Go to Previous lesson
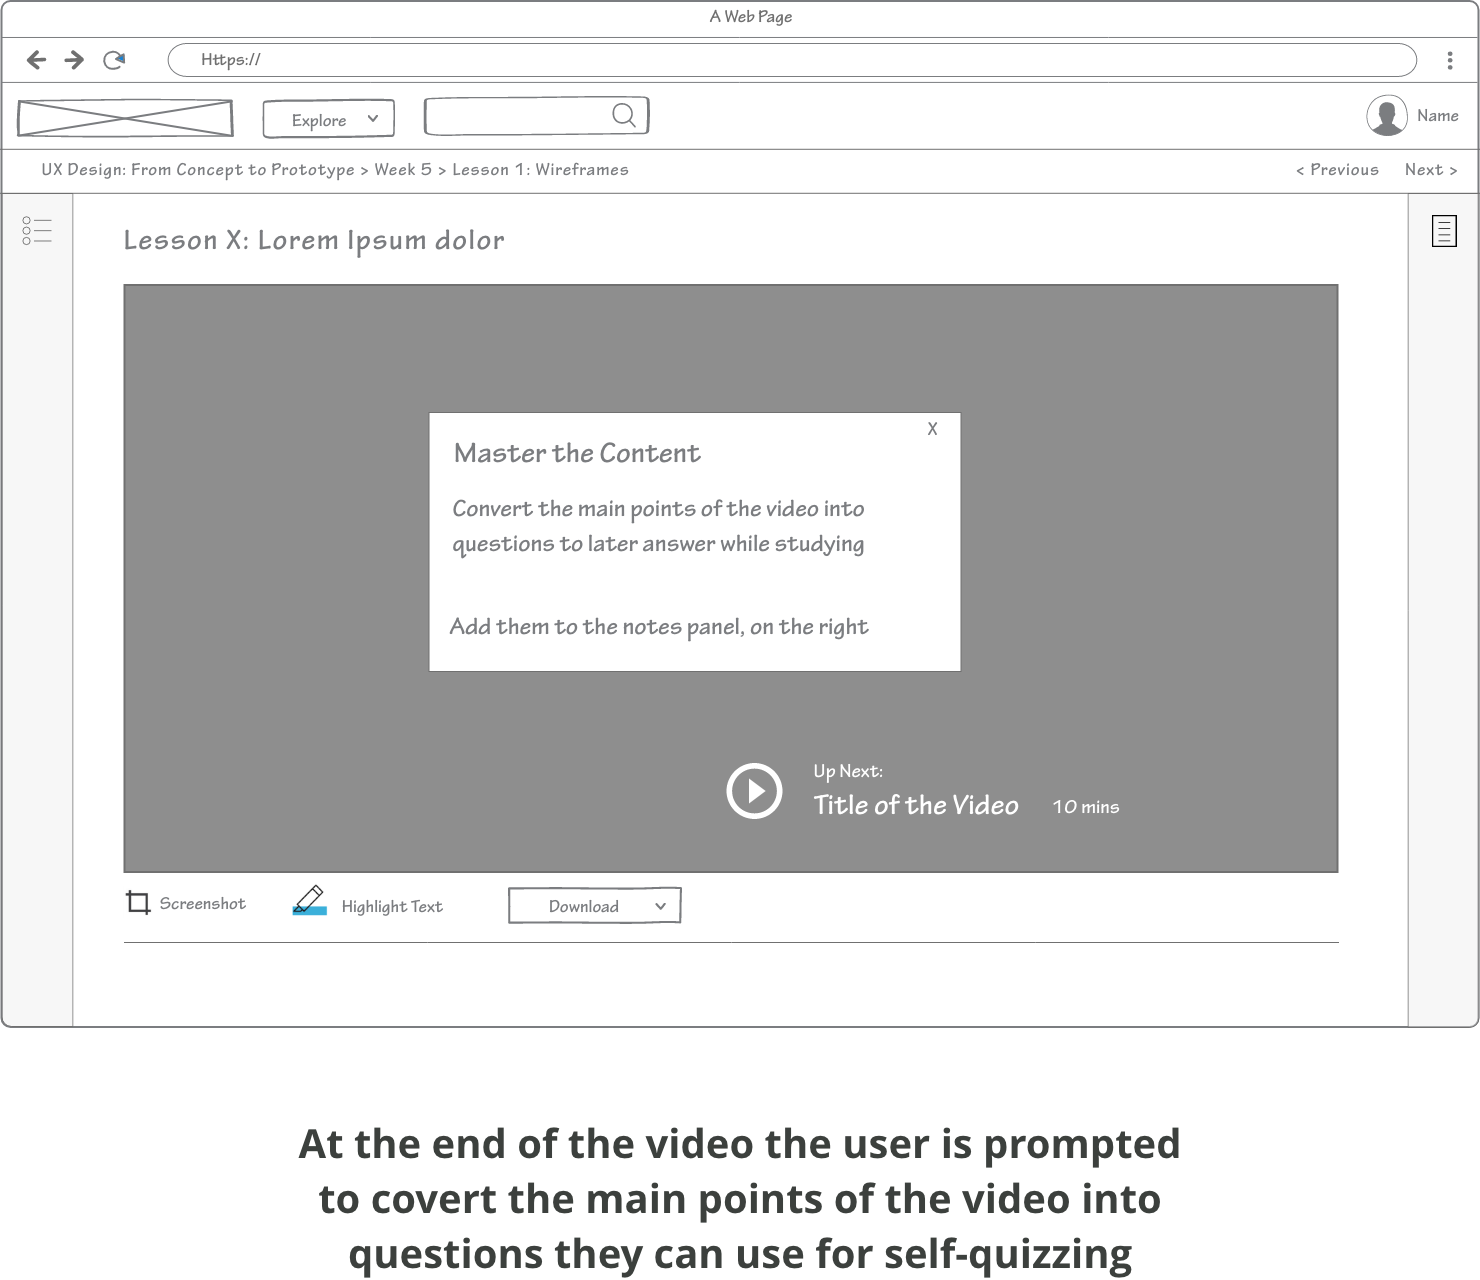 (1337, 170)
